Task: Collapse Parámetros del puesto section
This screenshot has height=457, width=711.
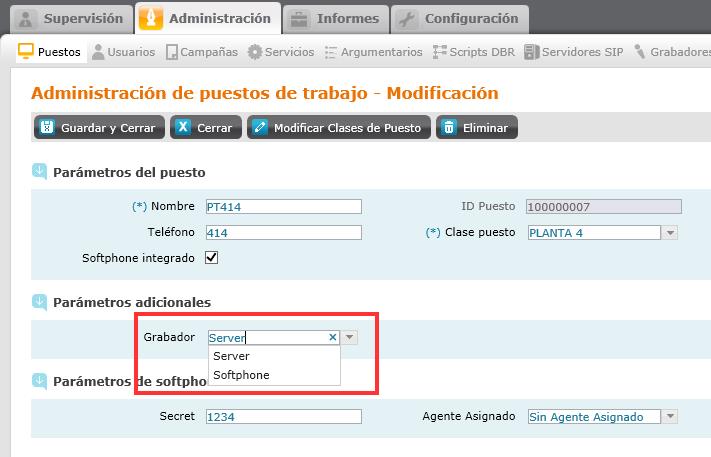Action: pyautogui.click(x=39, y=172)
